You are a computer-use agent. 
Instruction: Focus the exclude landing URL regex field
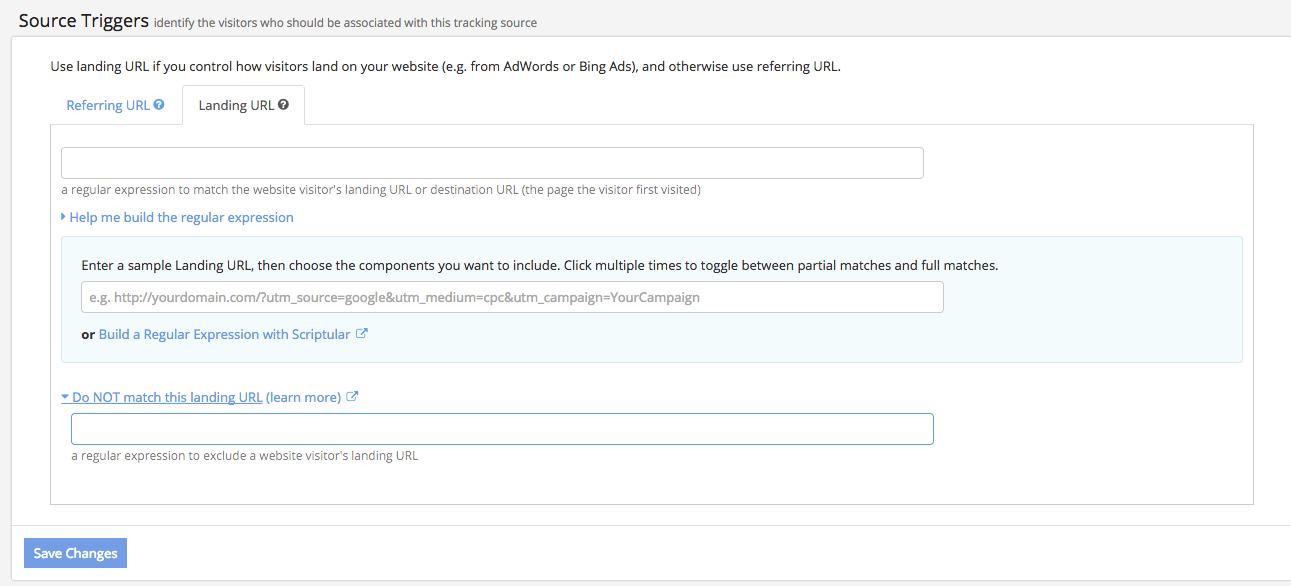click(x=502, y=429)
